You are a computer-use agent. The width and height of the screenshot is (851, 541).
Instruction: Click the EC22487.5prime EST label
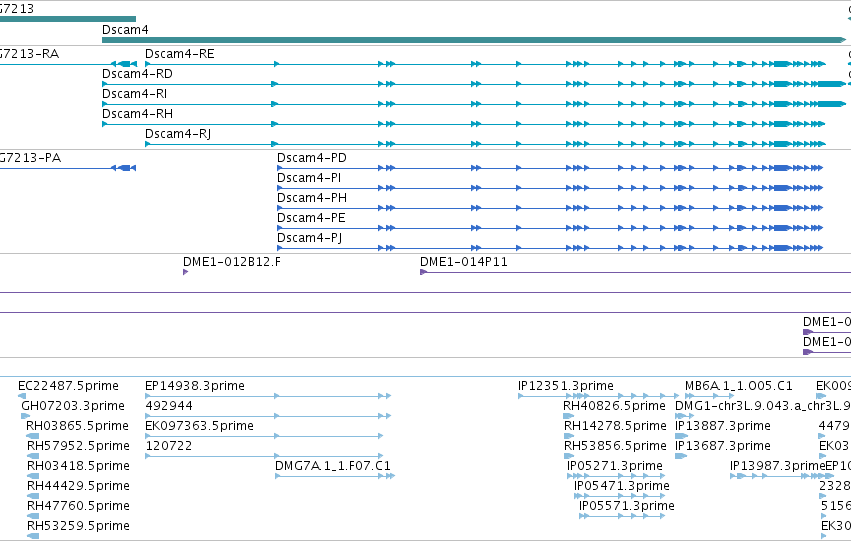click(x=68, y=386)
